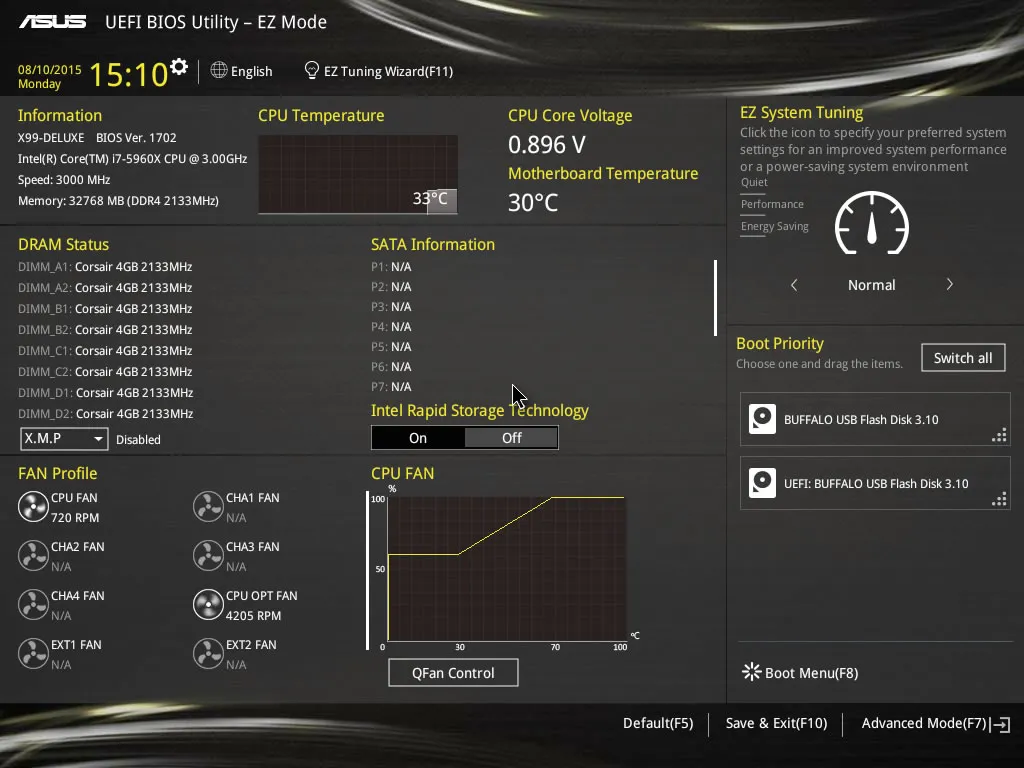The image size is (1024, 768).
Task: Click the 0.896 V core voltage value
Action: [547, 144]
